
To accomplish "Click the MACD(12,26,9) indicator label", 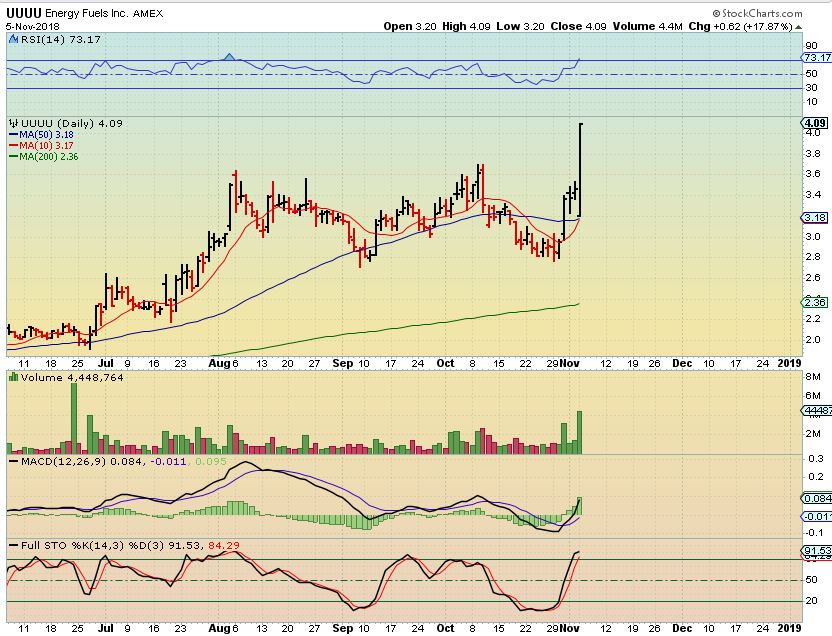I will coord(64,461).
